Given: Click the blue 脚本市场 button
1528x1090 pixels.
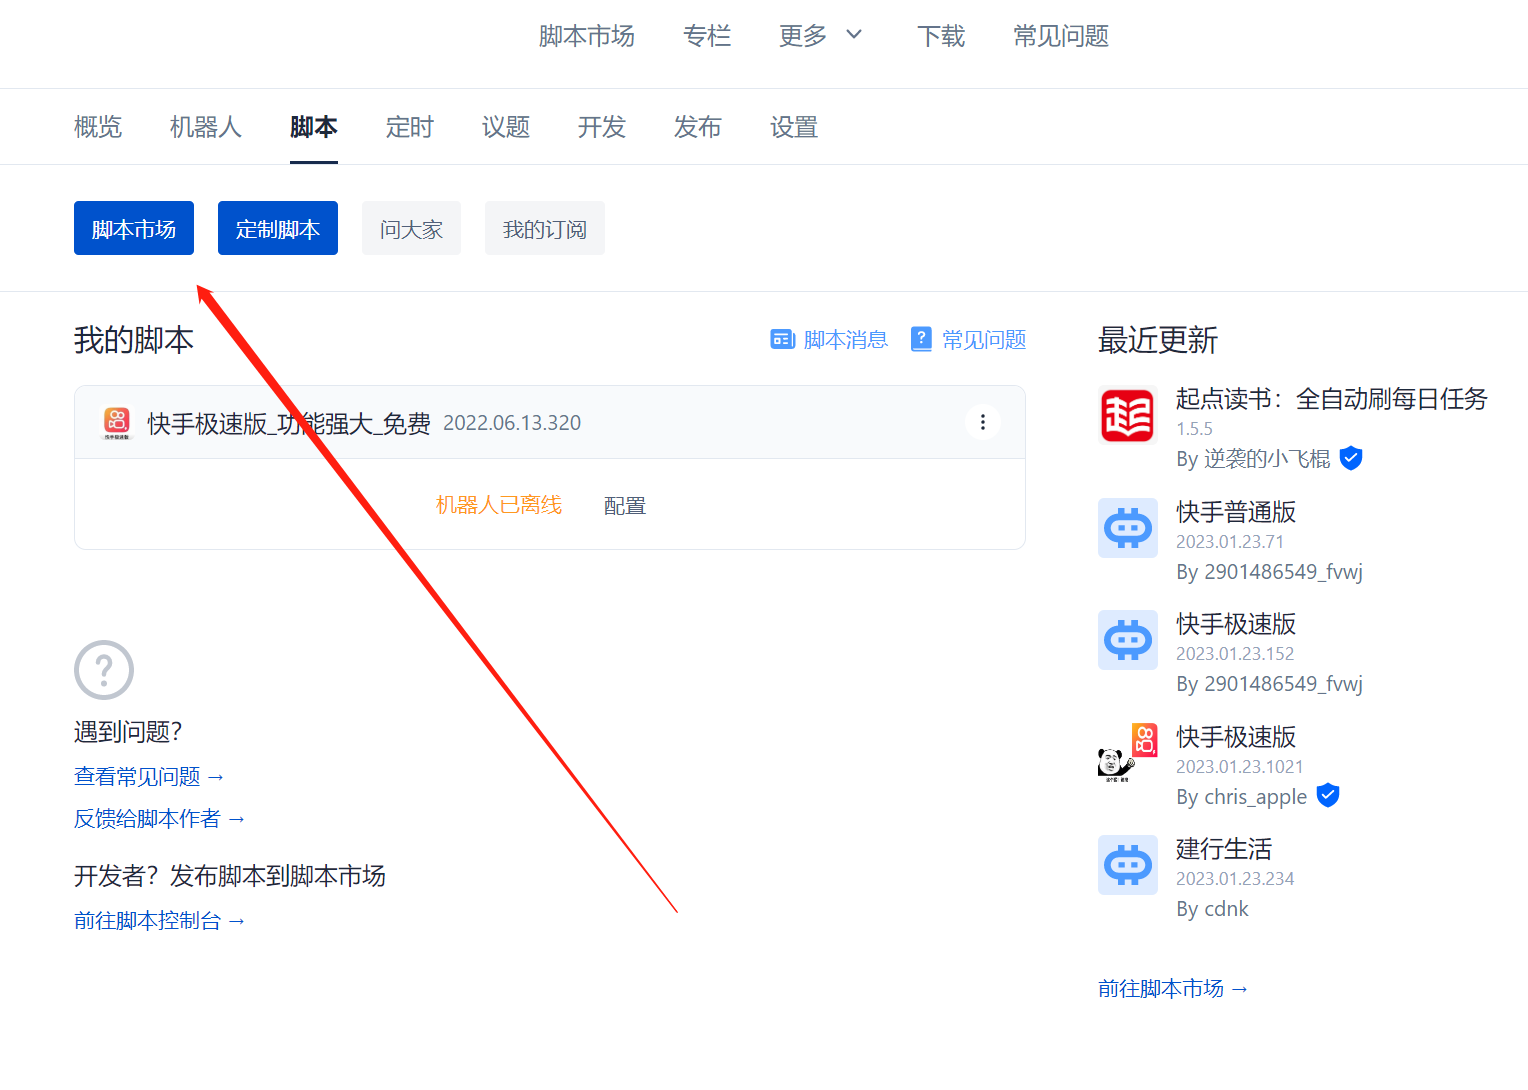Looking at the screenshot, I should tap(134, 228).
